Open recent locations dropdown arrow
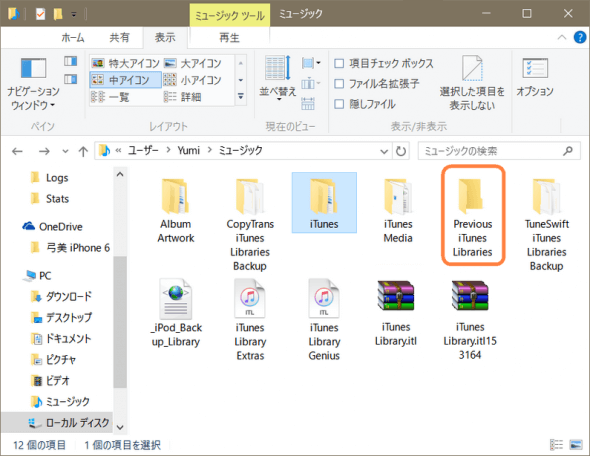Viewport: 590px width, 456px height. pyautogui.click(x=65, y=151)
